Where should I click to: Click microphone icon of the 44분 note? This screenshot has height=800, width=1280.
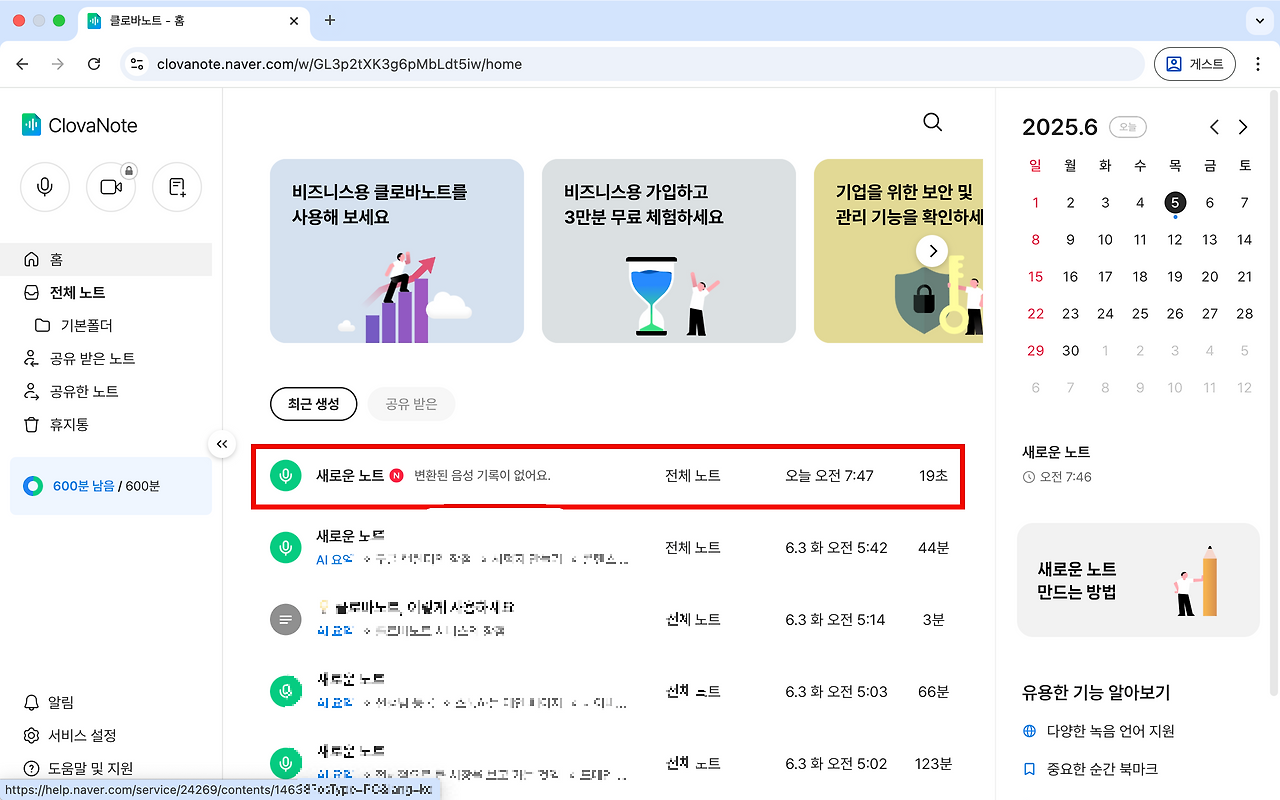coord(286,548)
